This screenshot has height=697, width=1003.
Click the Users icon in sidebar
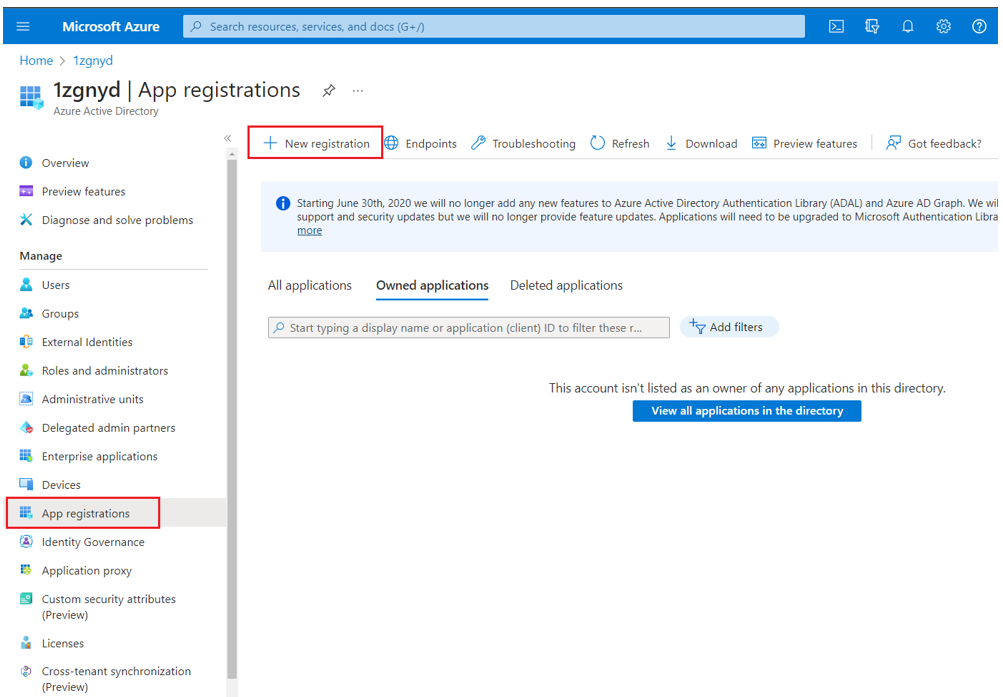(26, 285)
